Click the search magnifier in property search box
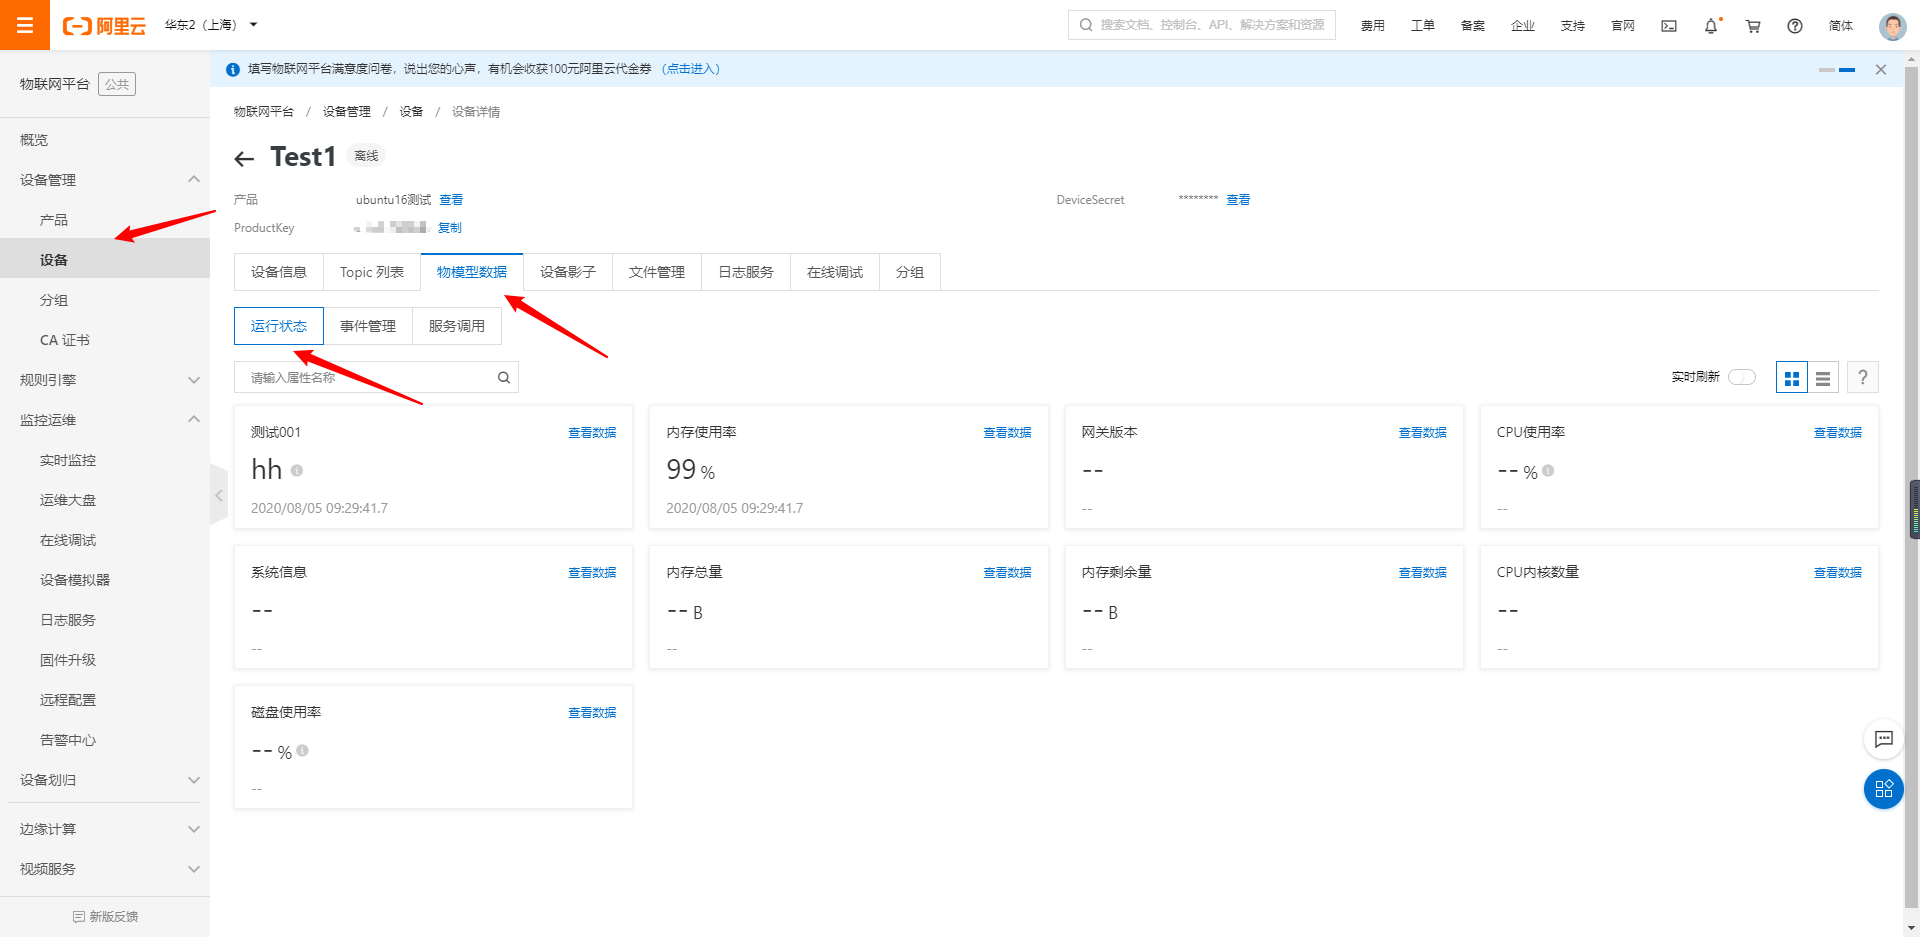The image size is (1920, 937). pyautogui.click(x=503, y=377)
